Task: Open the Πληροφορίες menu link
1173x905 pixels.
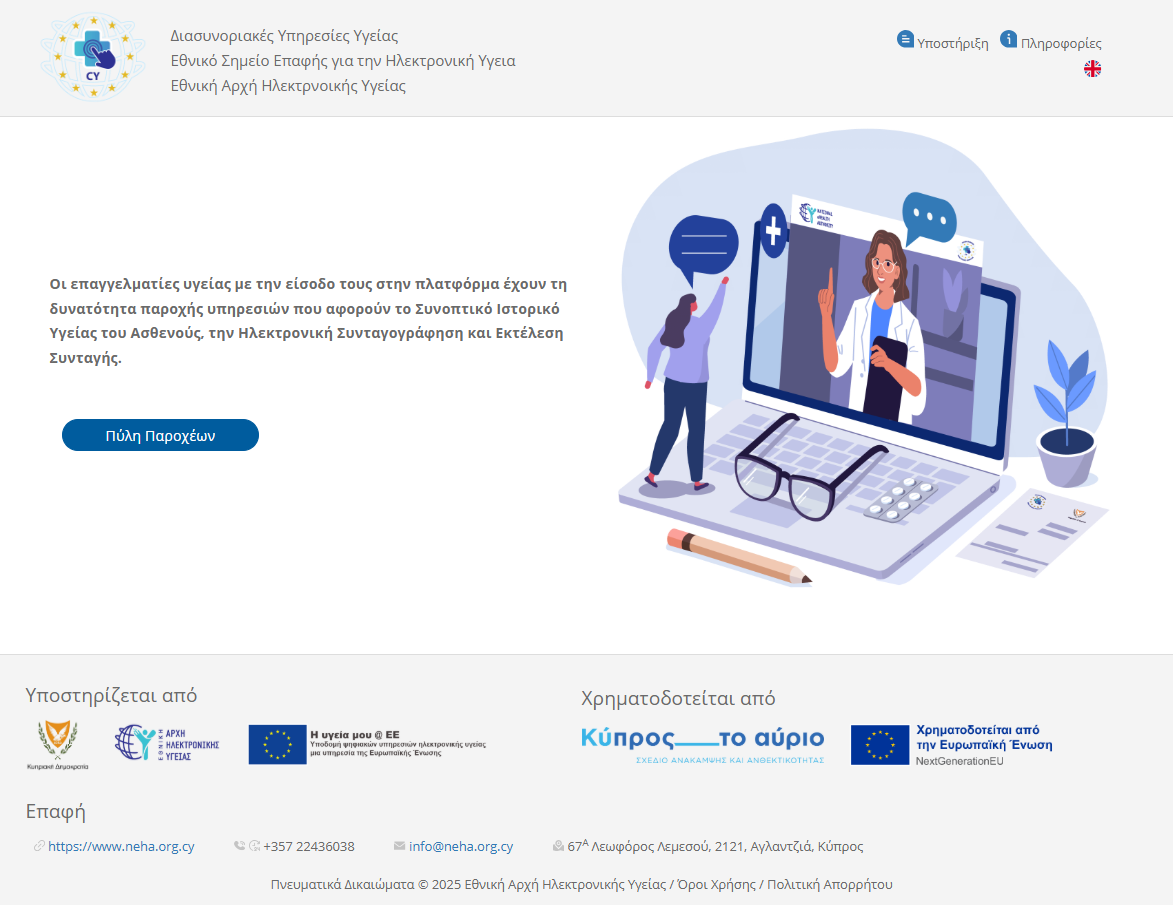Action: [1061, 44]
